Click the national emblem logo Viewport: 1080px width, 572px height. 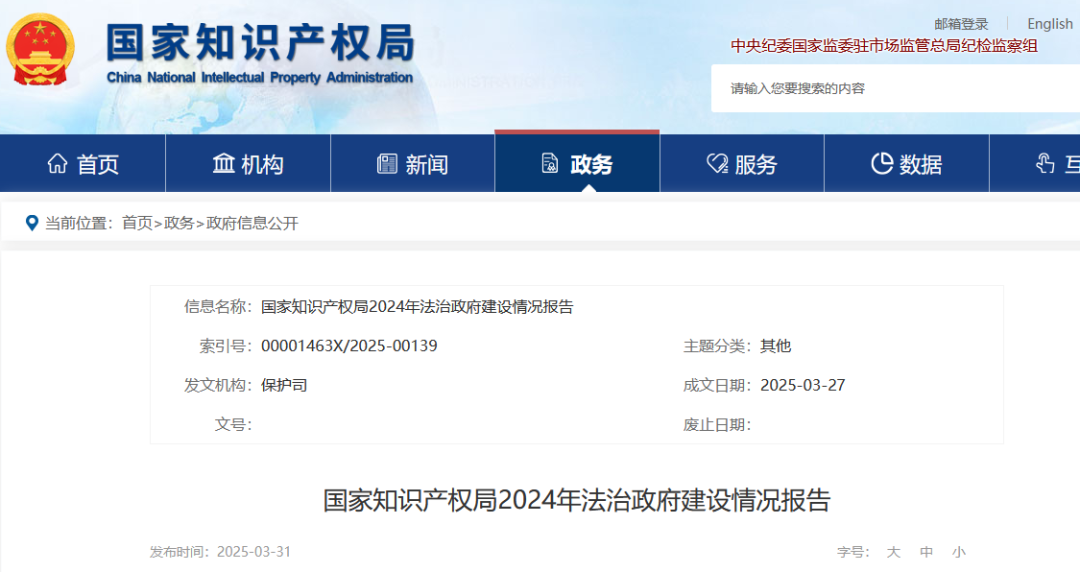pos(40,48)
